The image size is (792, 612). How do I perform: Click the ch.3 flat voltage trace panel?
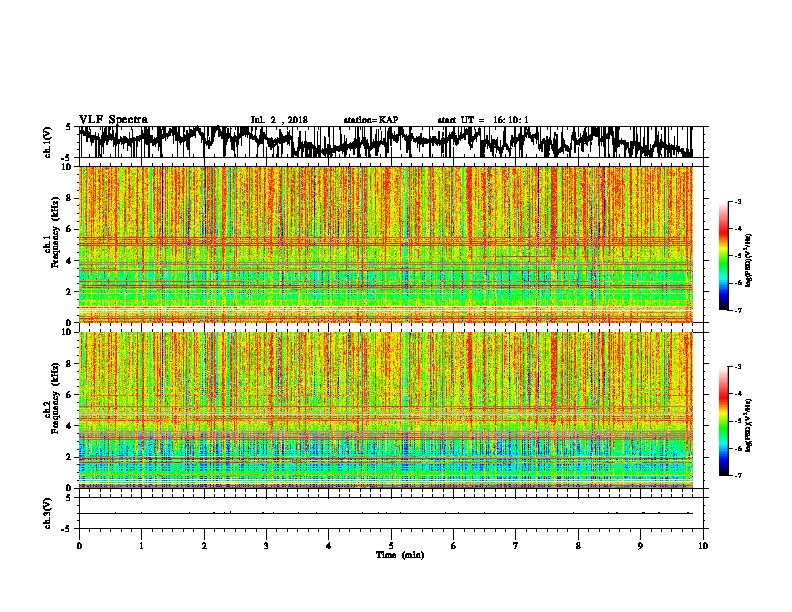pyautogui.click(x=393, y=513)
